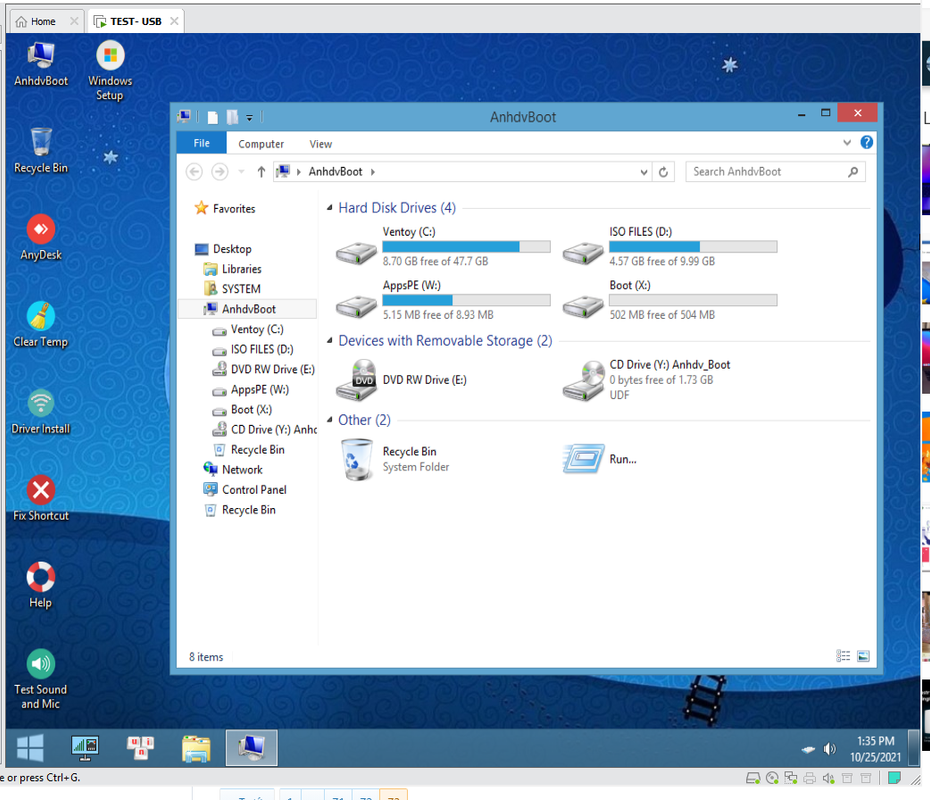Select the AnhdvBoot taskbar button

pyautogui.click(x=251, y=747)
